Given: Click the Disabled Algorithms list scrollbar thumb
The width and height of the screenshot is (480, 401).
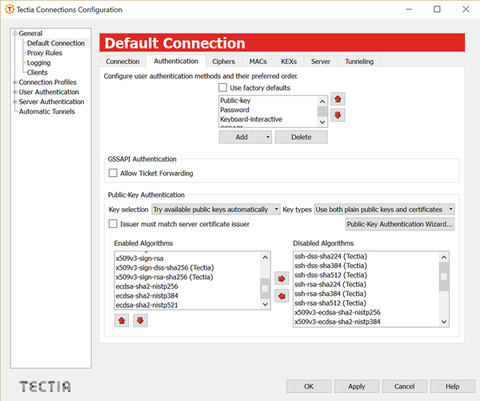Looking at the screenshot, I should point(444,277).
